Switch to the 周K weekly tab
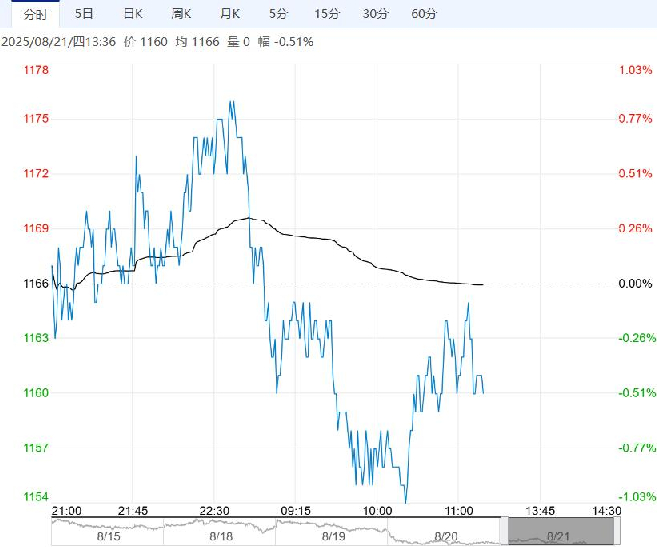 click(x=181, y=14)
